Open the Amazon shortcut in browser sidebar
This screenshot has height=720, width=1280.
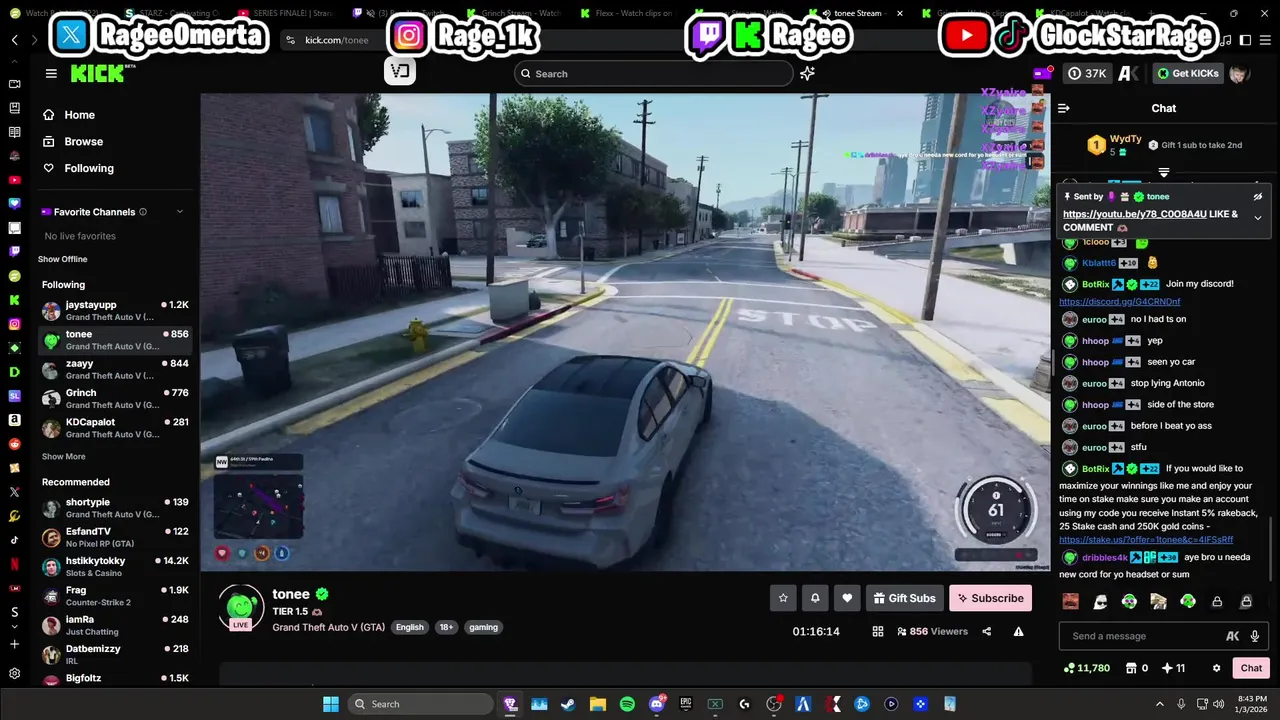coord(14,420)
